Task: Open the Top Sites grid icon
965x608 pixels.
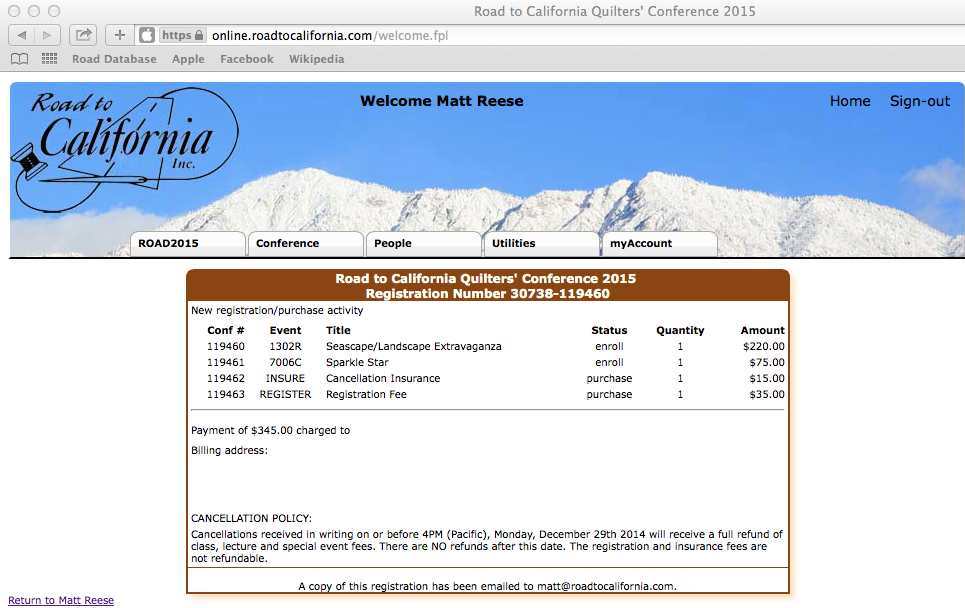Action: [x=49, y=59]
